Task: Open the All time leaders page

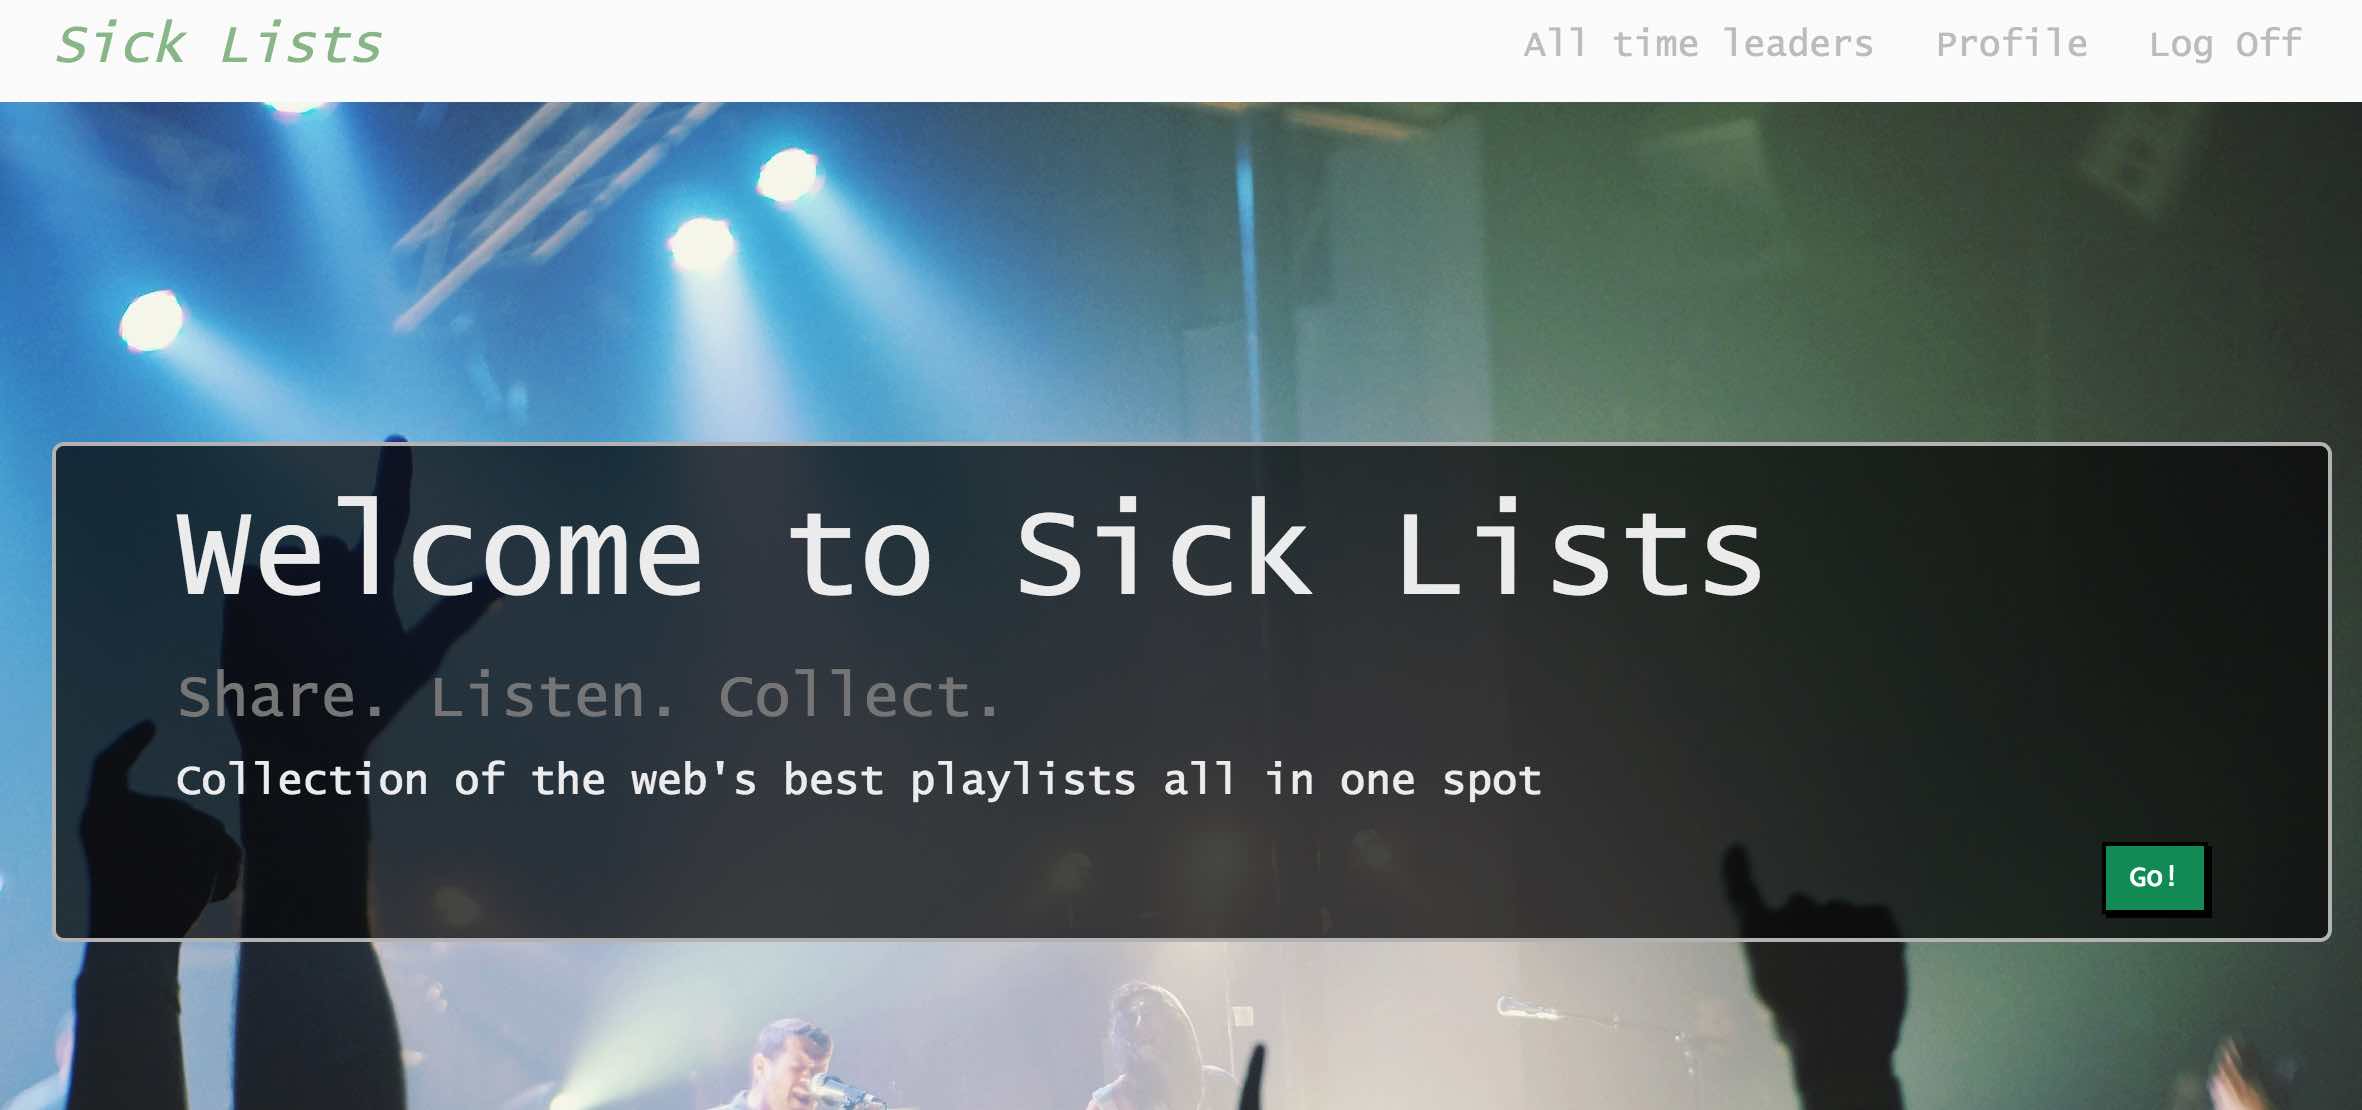Action: click(1698, 44)
